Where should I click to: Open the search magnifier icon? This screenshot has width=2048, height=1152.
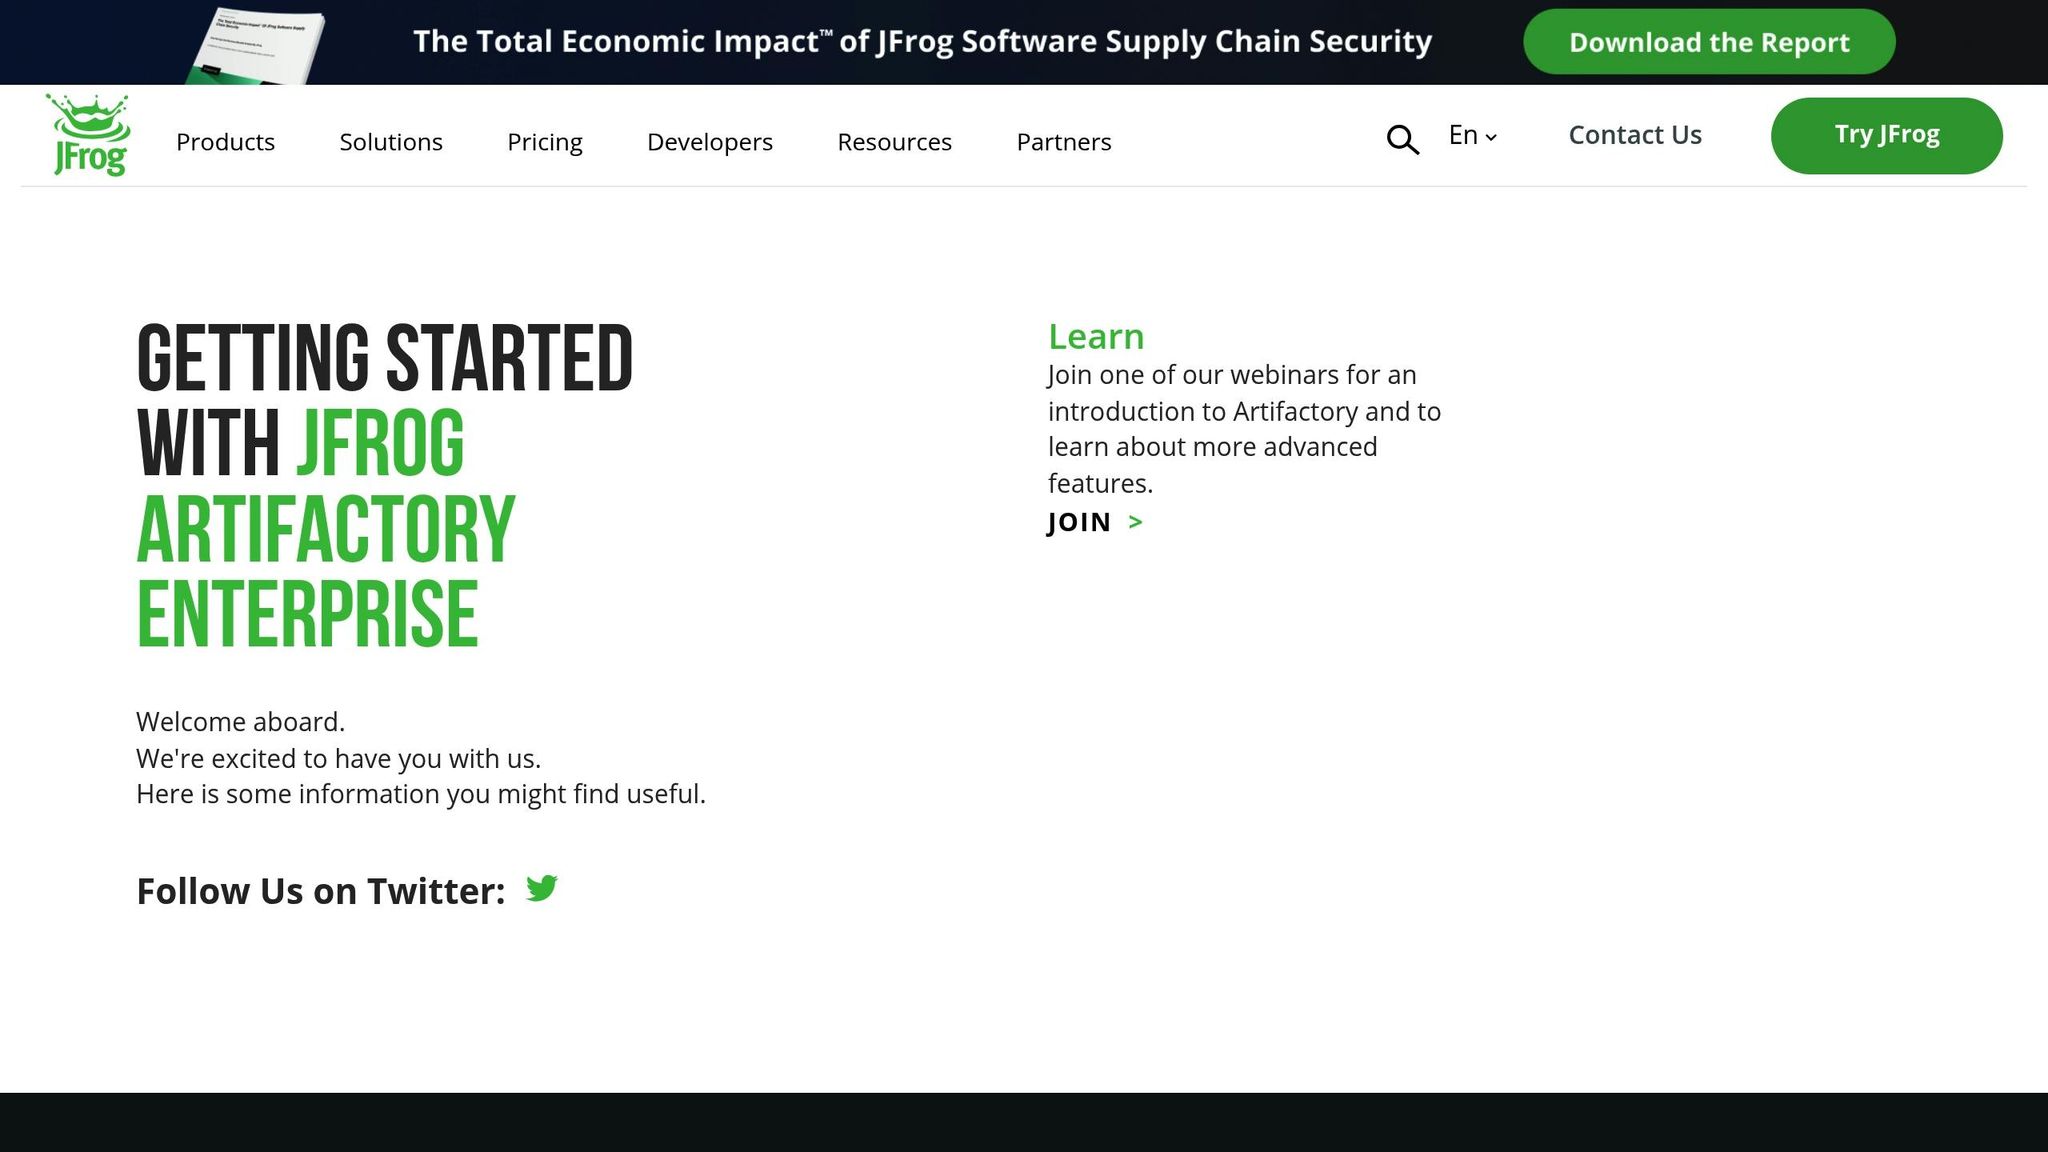click(x=1402, y=140)
